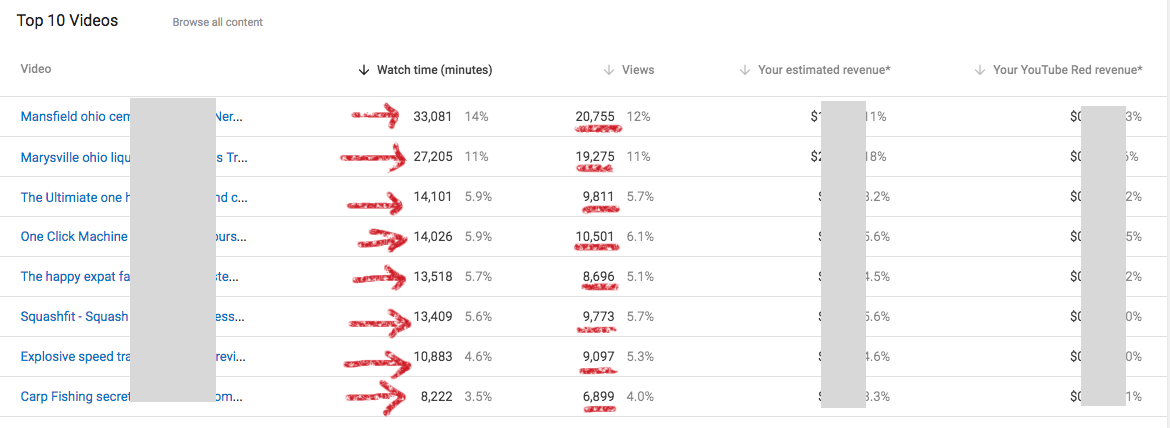Sort by Watch time (minutes) header

434,70
